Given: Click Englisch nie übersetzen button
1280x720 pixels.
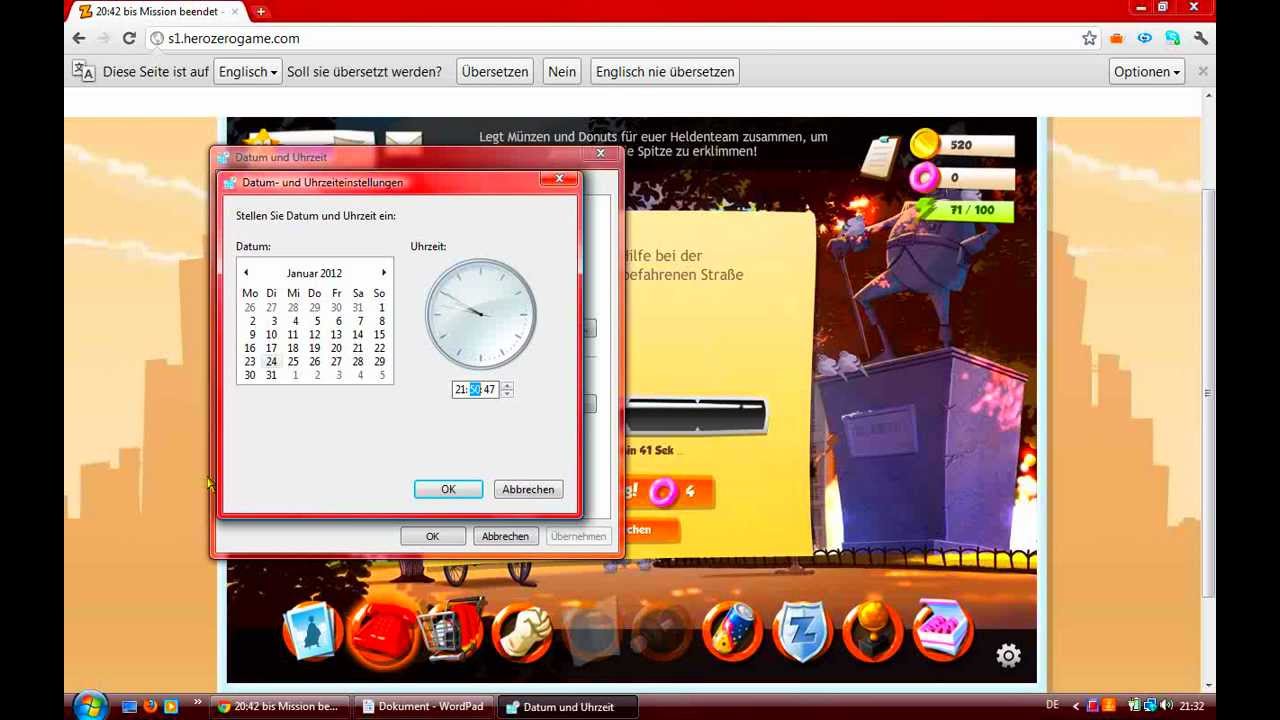Looking at the screenshot, I should tap(665, 72).
